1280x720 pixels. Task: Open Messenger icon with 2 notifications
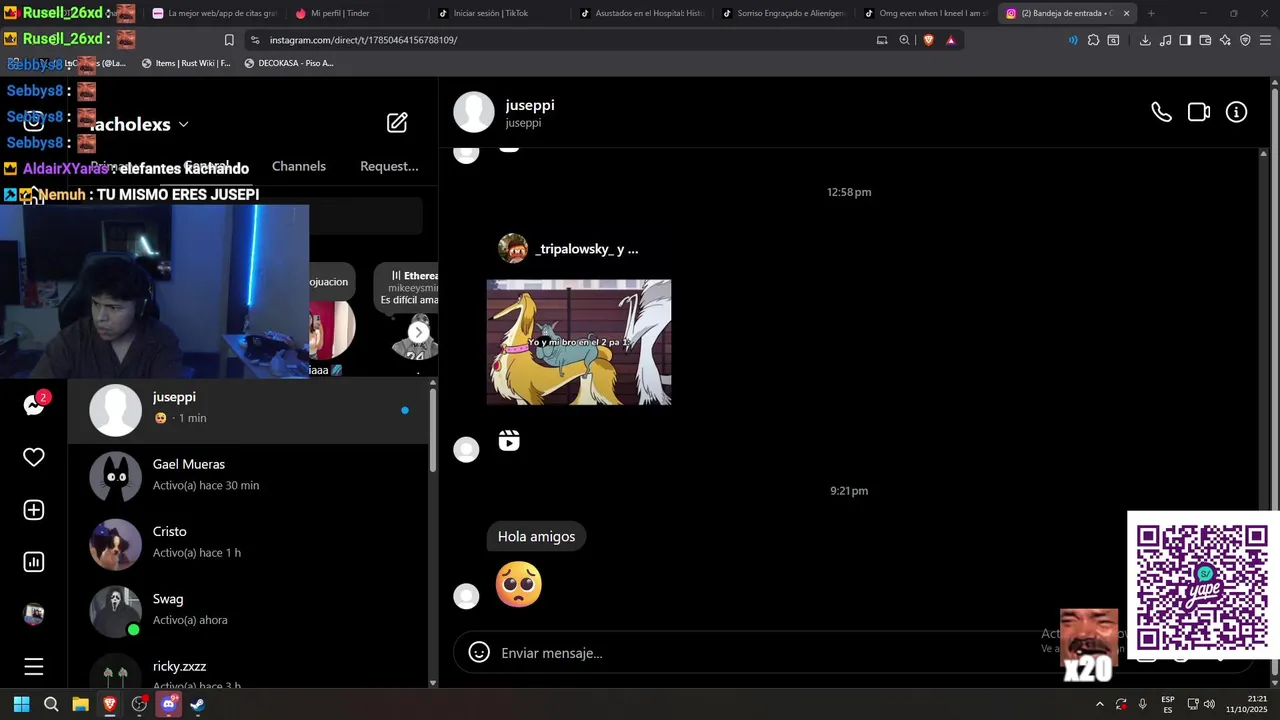point(34,405)
